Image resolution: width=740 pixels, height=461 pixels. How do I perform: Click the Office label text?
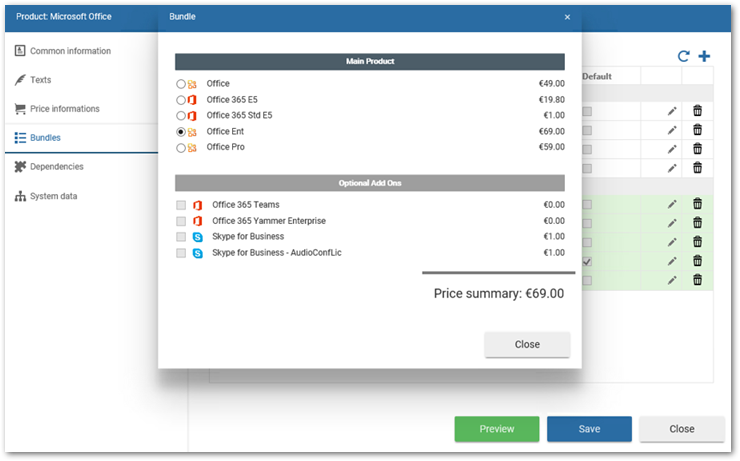(x=218, y=84)
